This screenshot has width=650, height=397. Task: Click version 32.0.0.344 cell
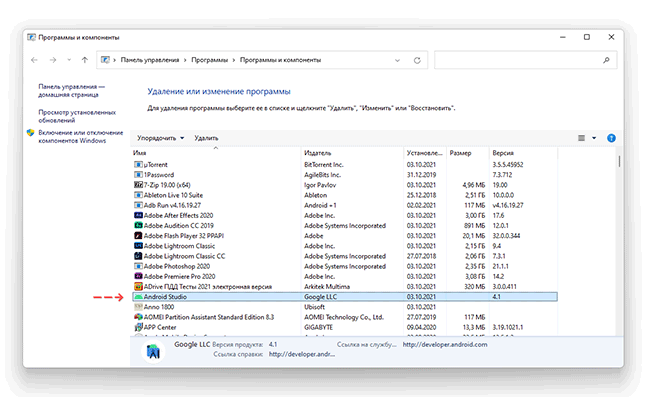[506, 236]
